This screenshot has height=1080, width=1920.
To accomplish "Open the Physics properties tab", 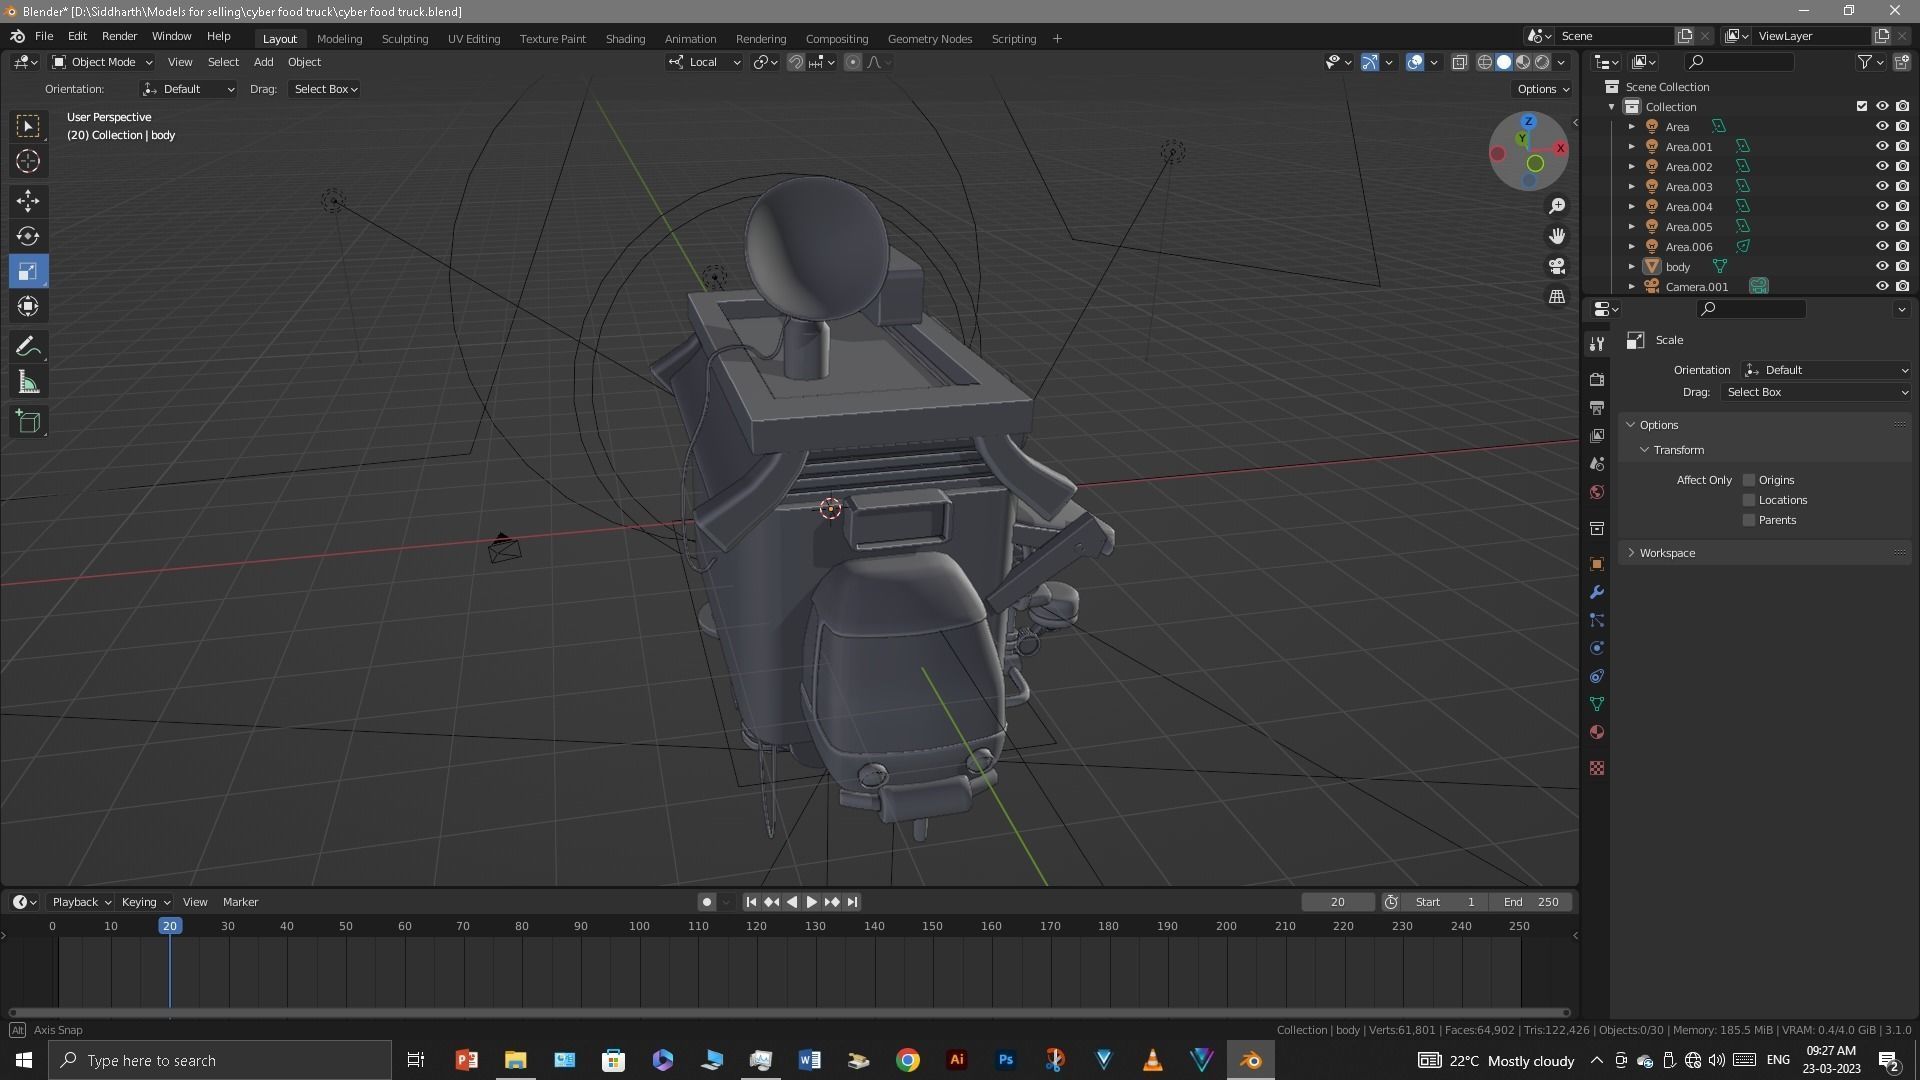I will pos(1597,648).
